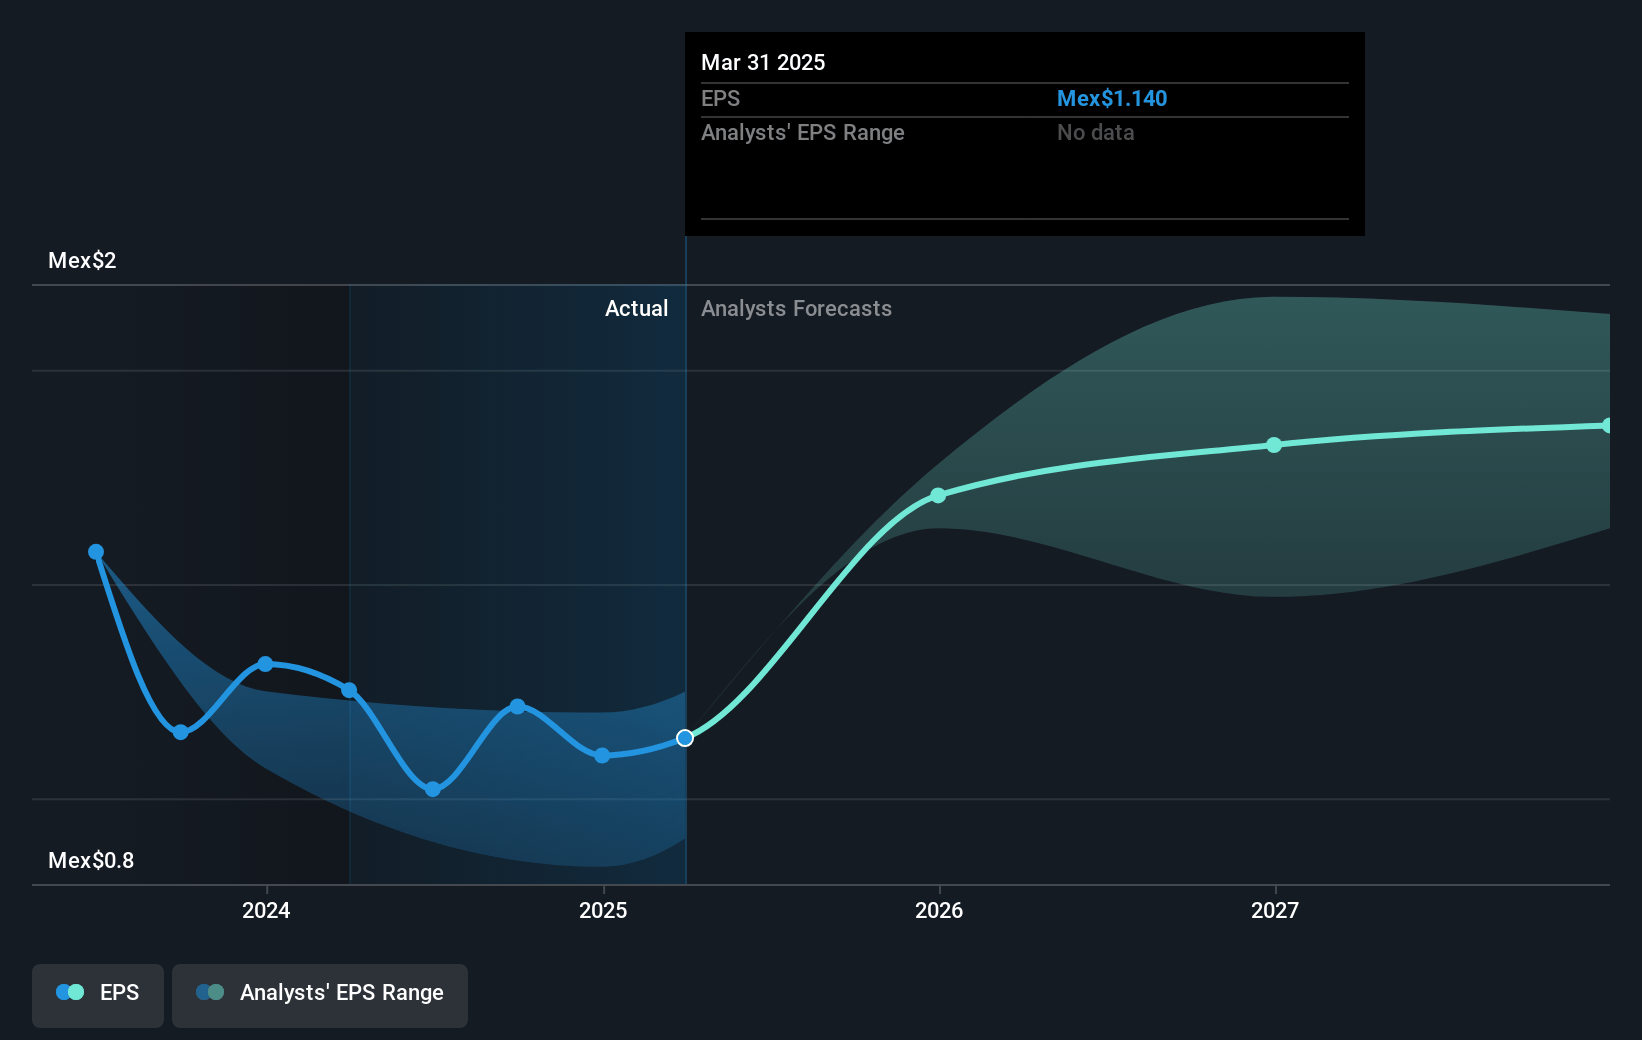This screenshot has width=1642, height=1040.
Task: Click the 2027 x-axis label
Action: tap(1275, 910)
